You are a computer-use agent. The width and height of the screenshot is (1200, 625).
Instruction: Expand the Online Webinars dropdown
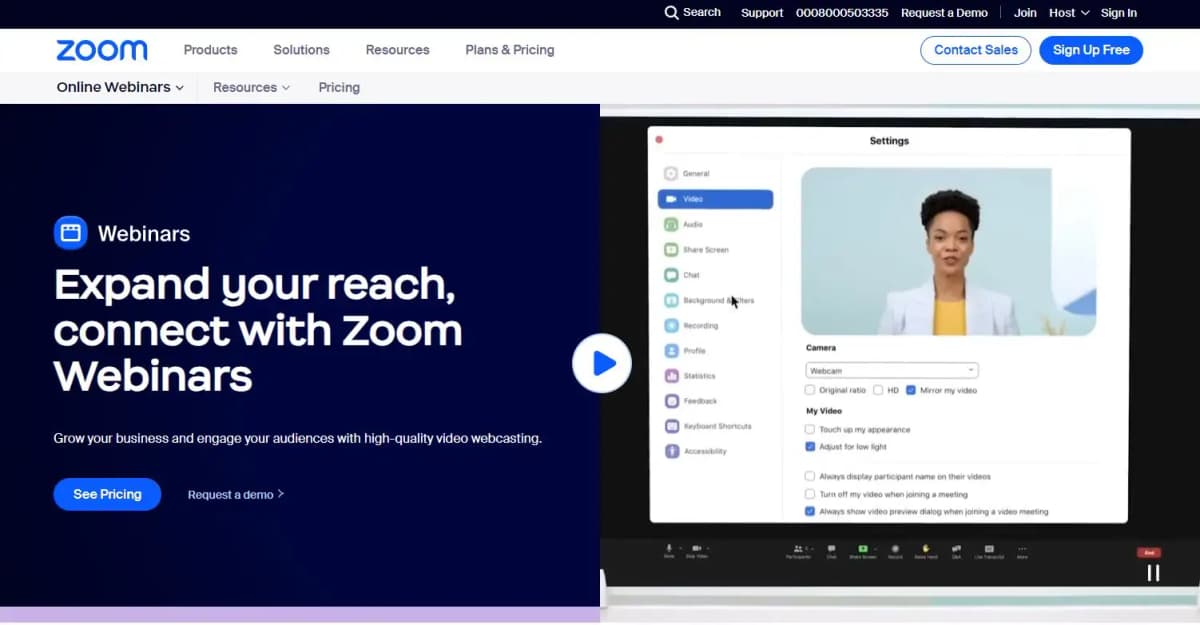[x=120, y=88]
